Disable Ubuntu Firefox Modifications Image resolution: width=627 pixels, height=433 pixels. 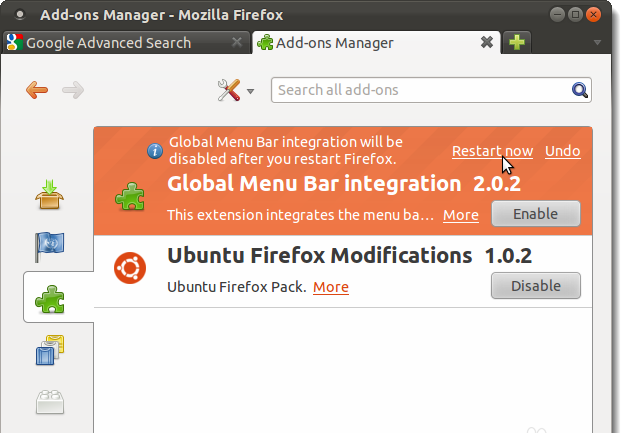[x=536, y=286]
